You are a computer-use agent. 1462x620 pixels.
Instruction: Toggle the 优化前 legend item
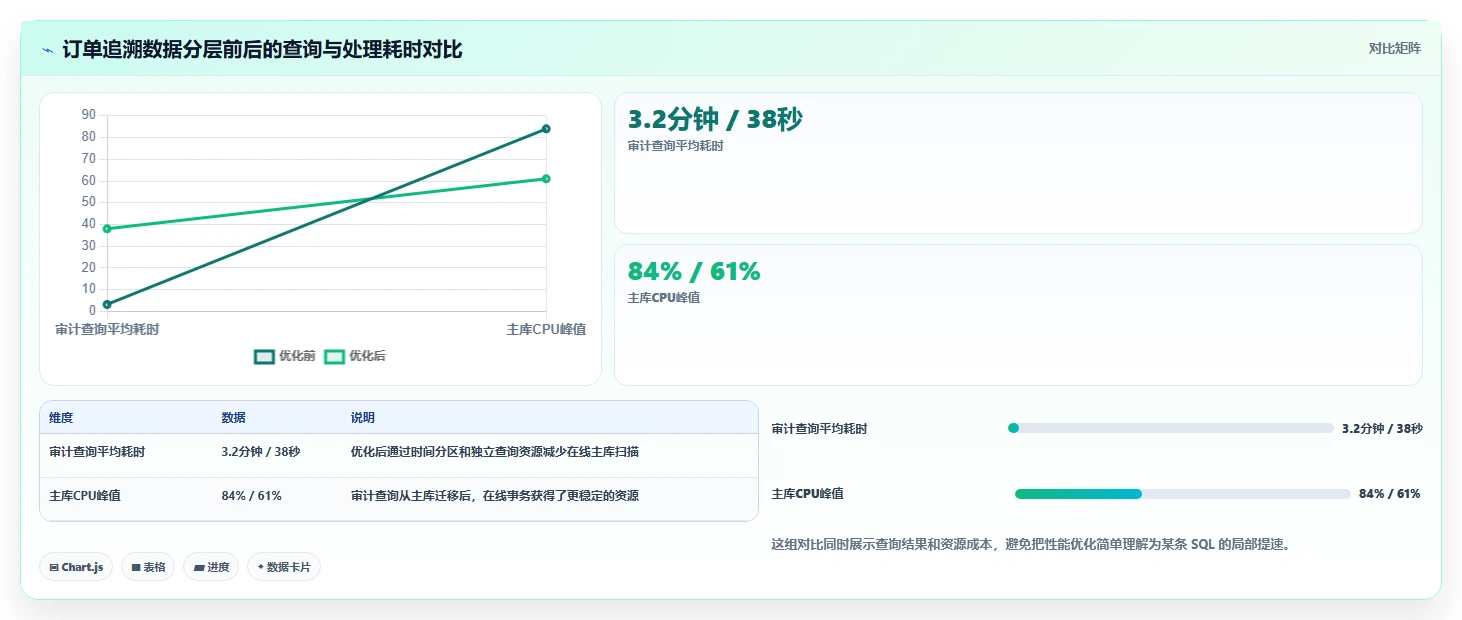click(x=285, y=356)
